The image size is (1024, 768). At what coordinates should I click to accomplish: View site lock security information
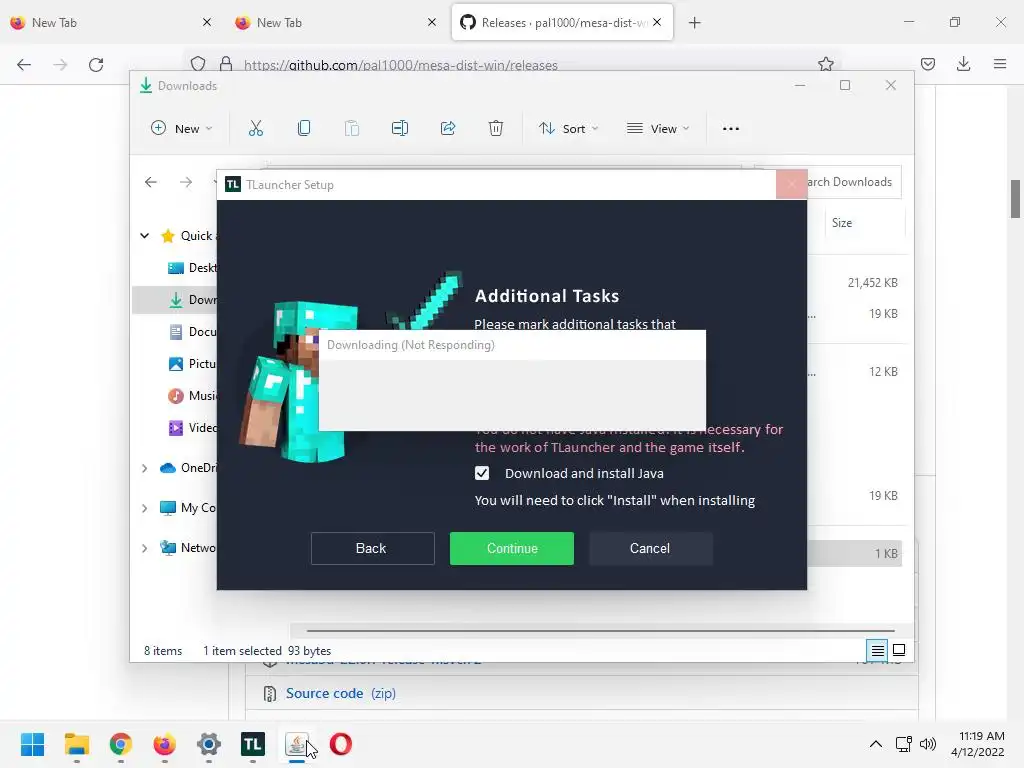click(226, 64)
